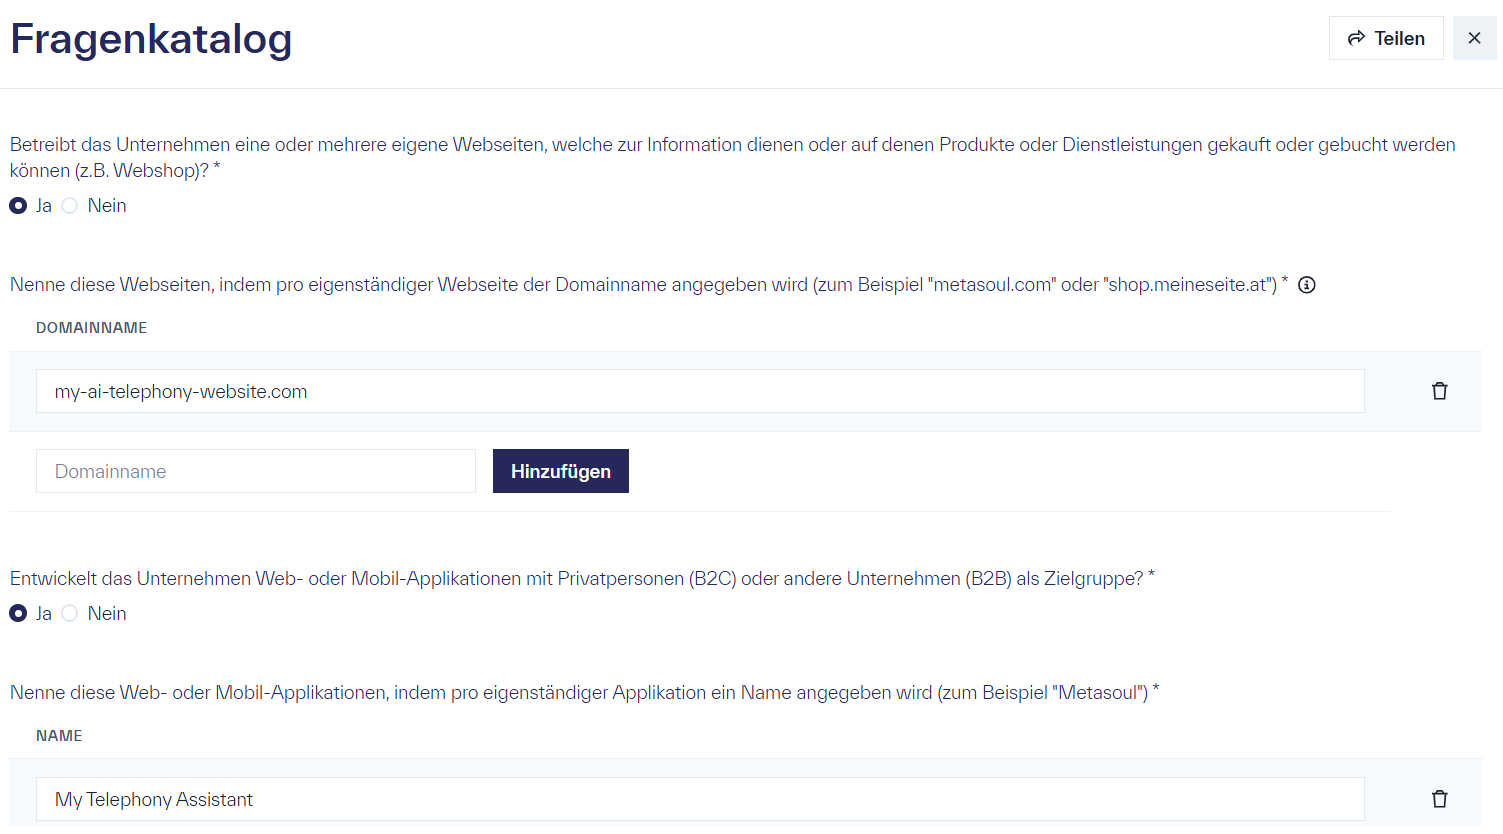Screen dimensions: 1503x834
Task: Click the DOMAINNAME column header
Action: (x=91, y=327)
